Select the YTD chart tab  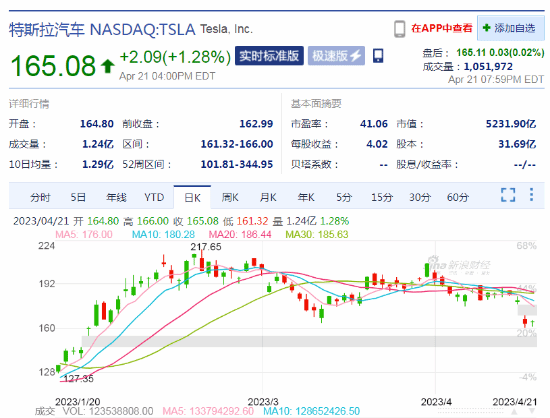pyautogui.click(x=154, y=197)
